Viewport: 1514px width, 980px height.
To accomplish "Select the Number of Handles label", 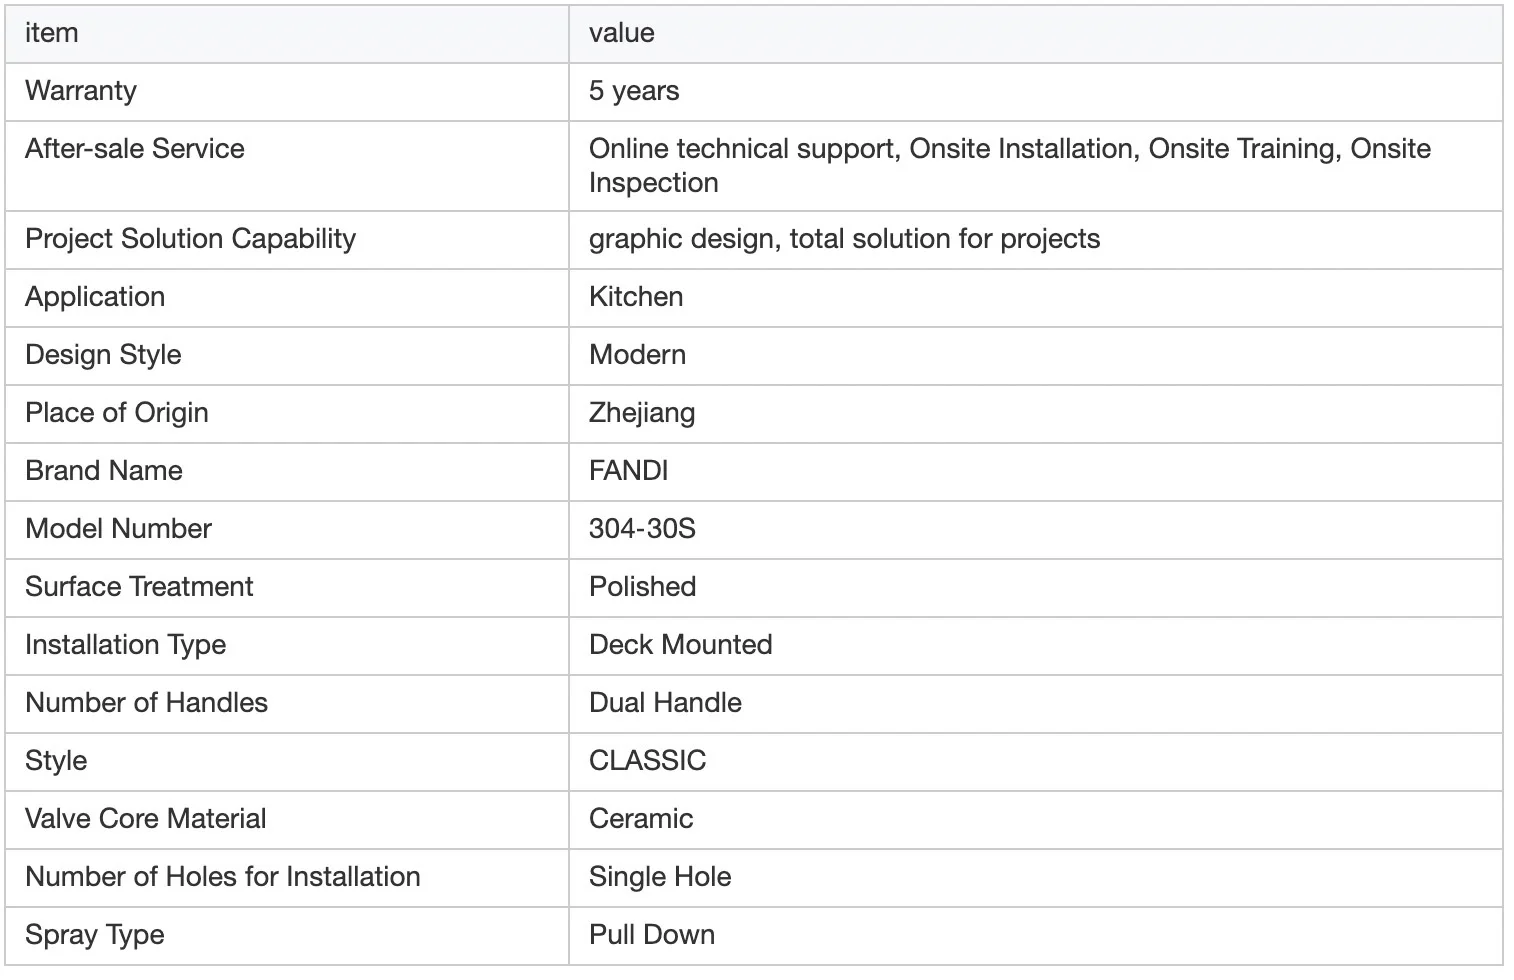I will [147, 703].
